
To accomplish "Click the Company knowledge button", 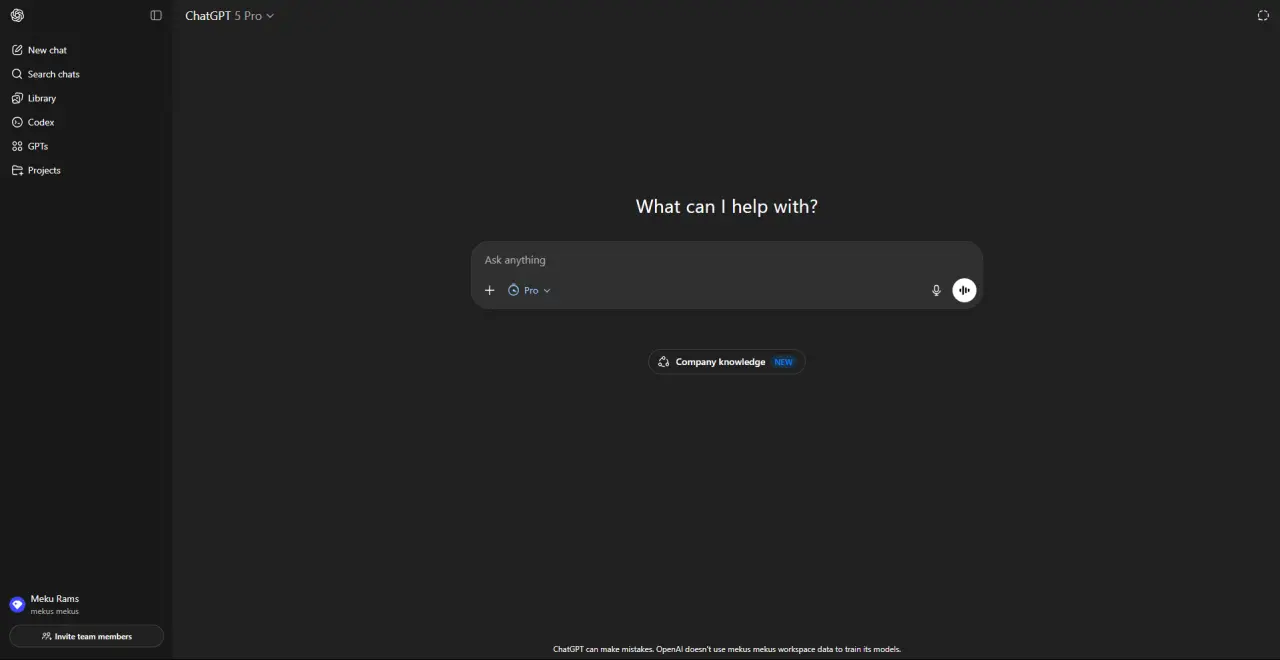I will coord(727,362).
